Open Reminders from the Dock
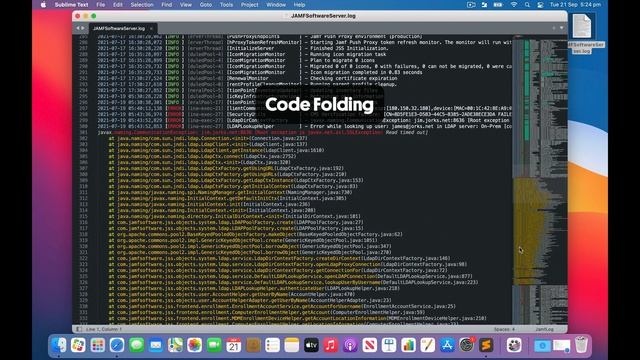The width and height of the screenshot is (640, 360). pos(272,345)
